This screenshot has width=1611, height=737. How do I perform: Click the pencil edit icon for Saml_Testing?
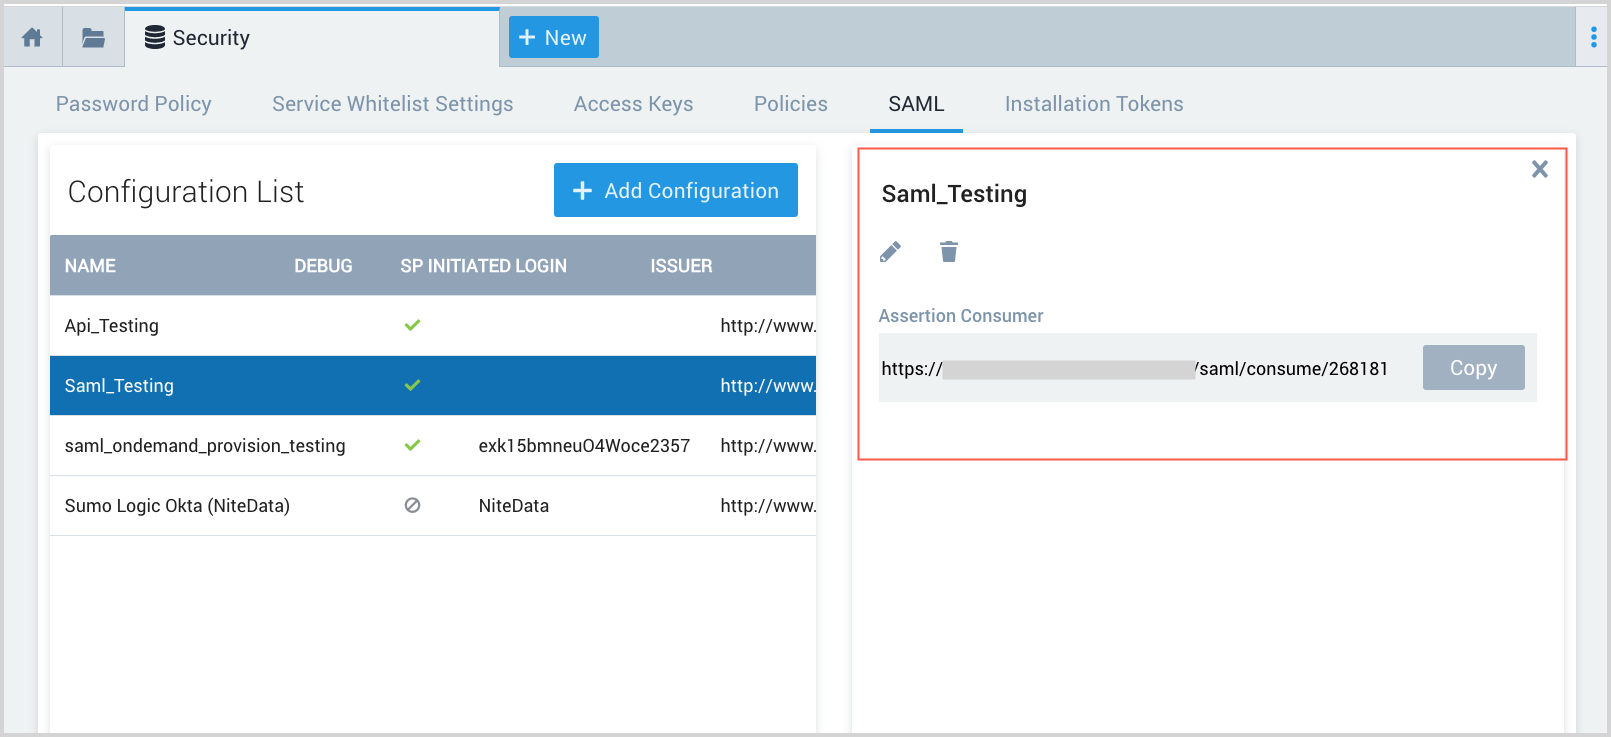pyautogui.click(x=890, y=252)
